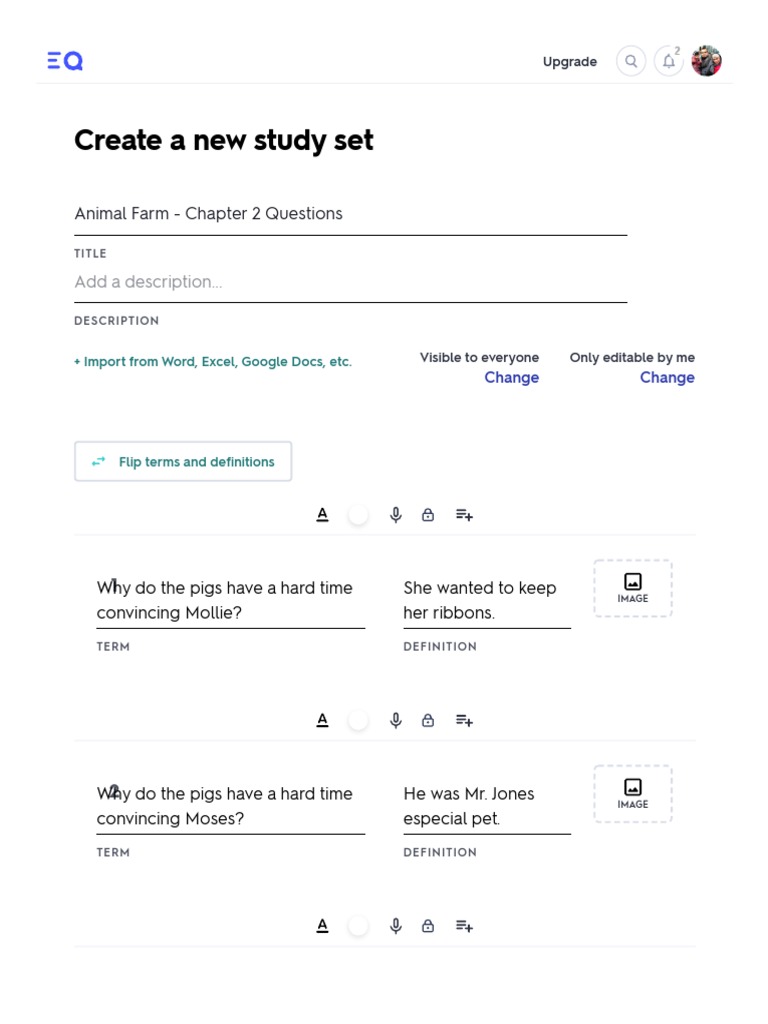
Task: Click the color circle above the Mollie card
Action: click(x=358, y=515)
